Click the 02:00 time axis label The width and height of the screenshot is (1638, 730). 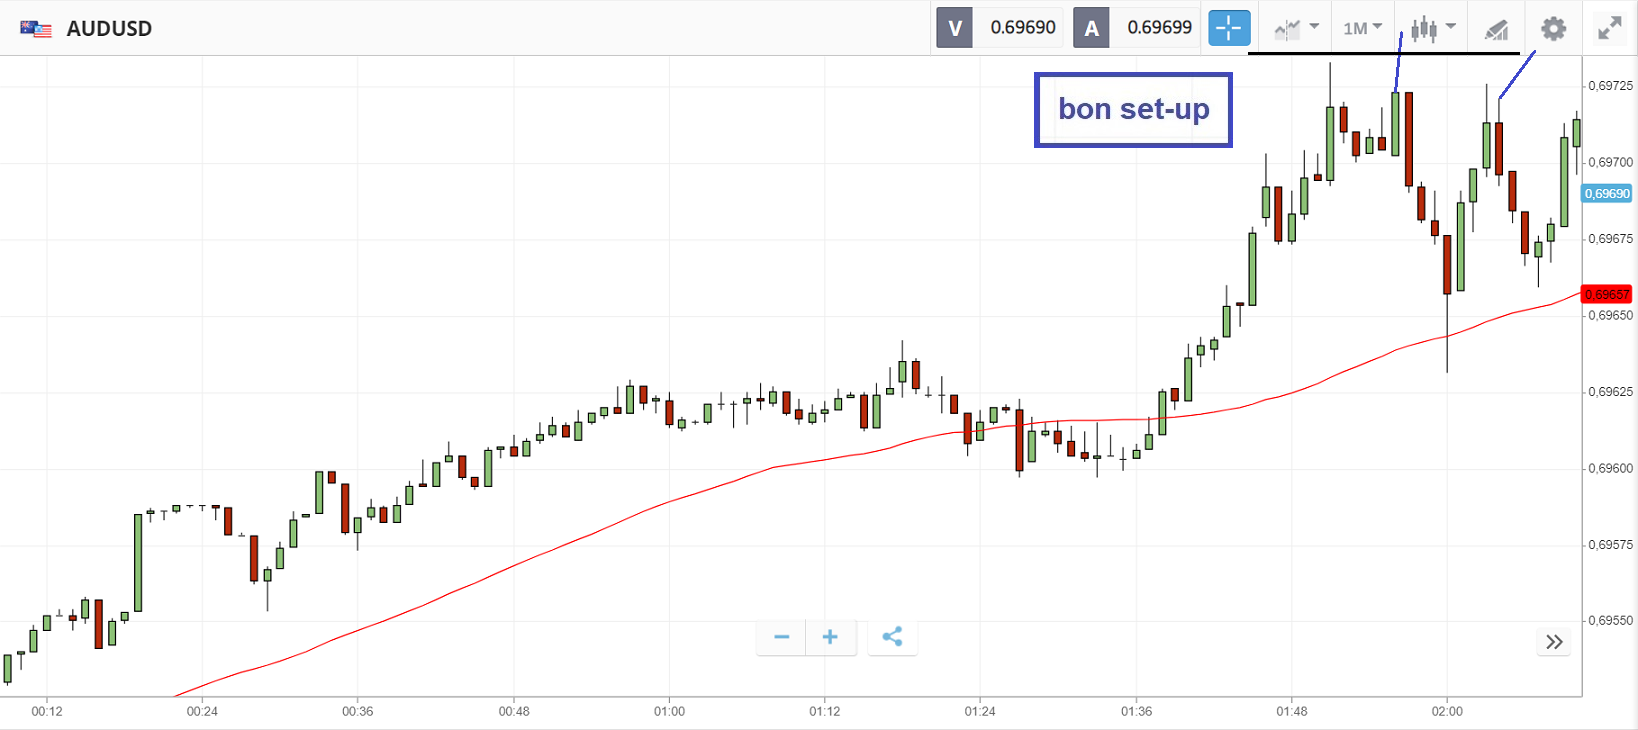click(x=1446, y=712)
